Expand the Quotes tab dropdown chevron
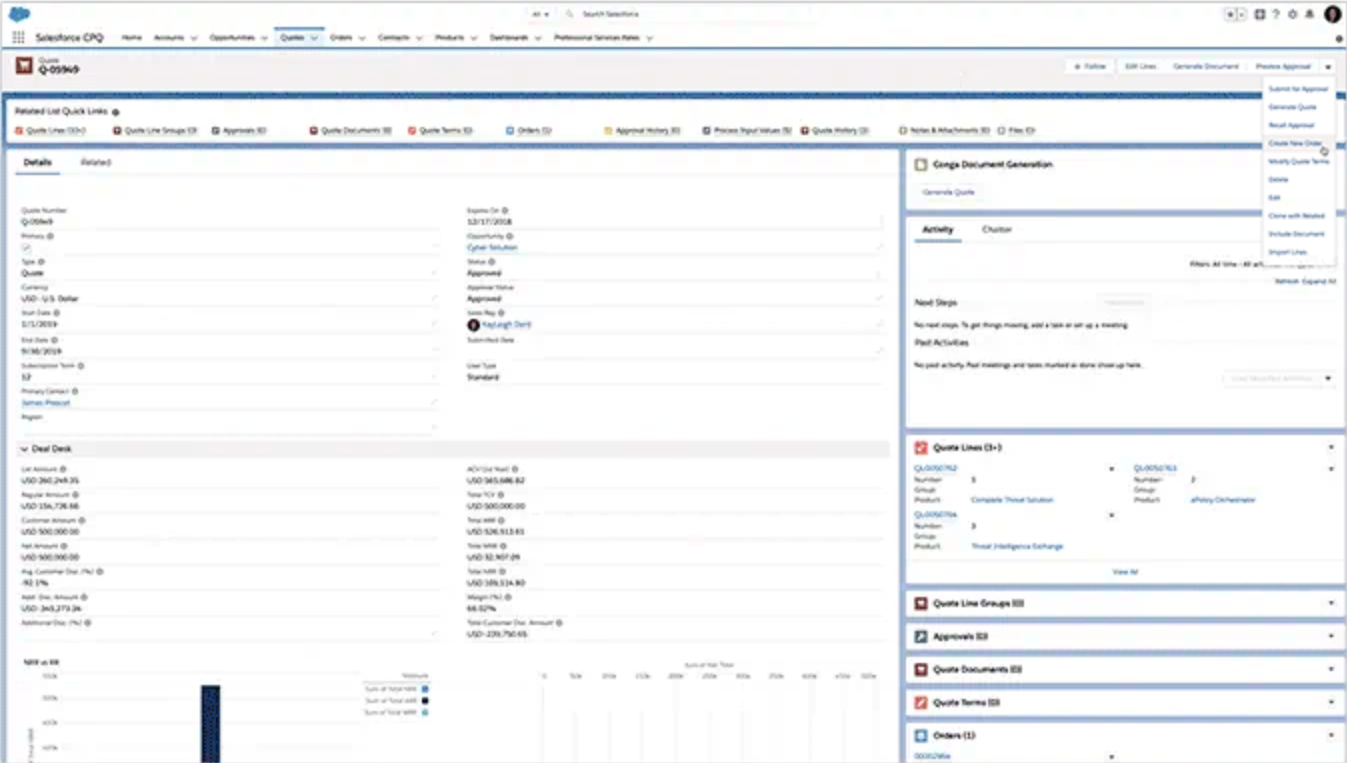1347x763 pixels. click(x=314, y=38)
